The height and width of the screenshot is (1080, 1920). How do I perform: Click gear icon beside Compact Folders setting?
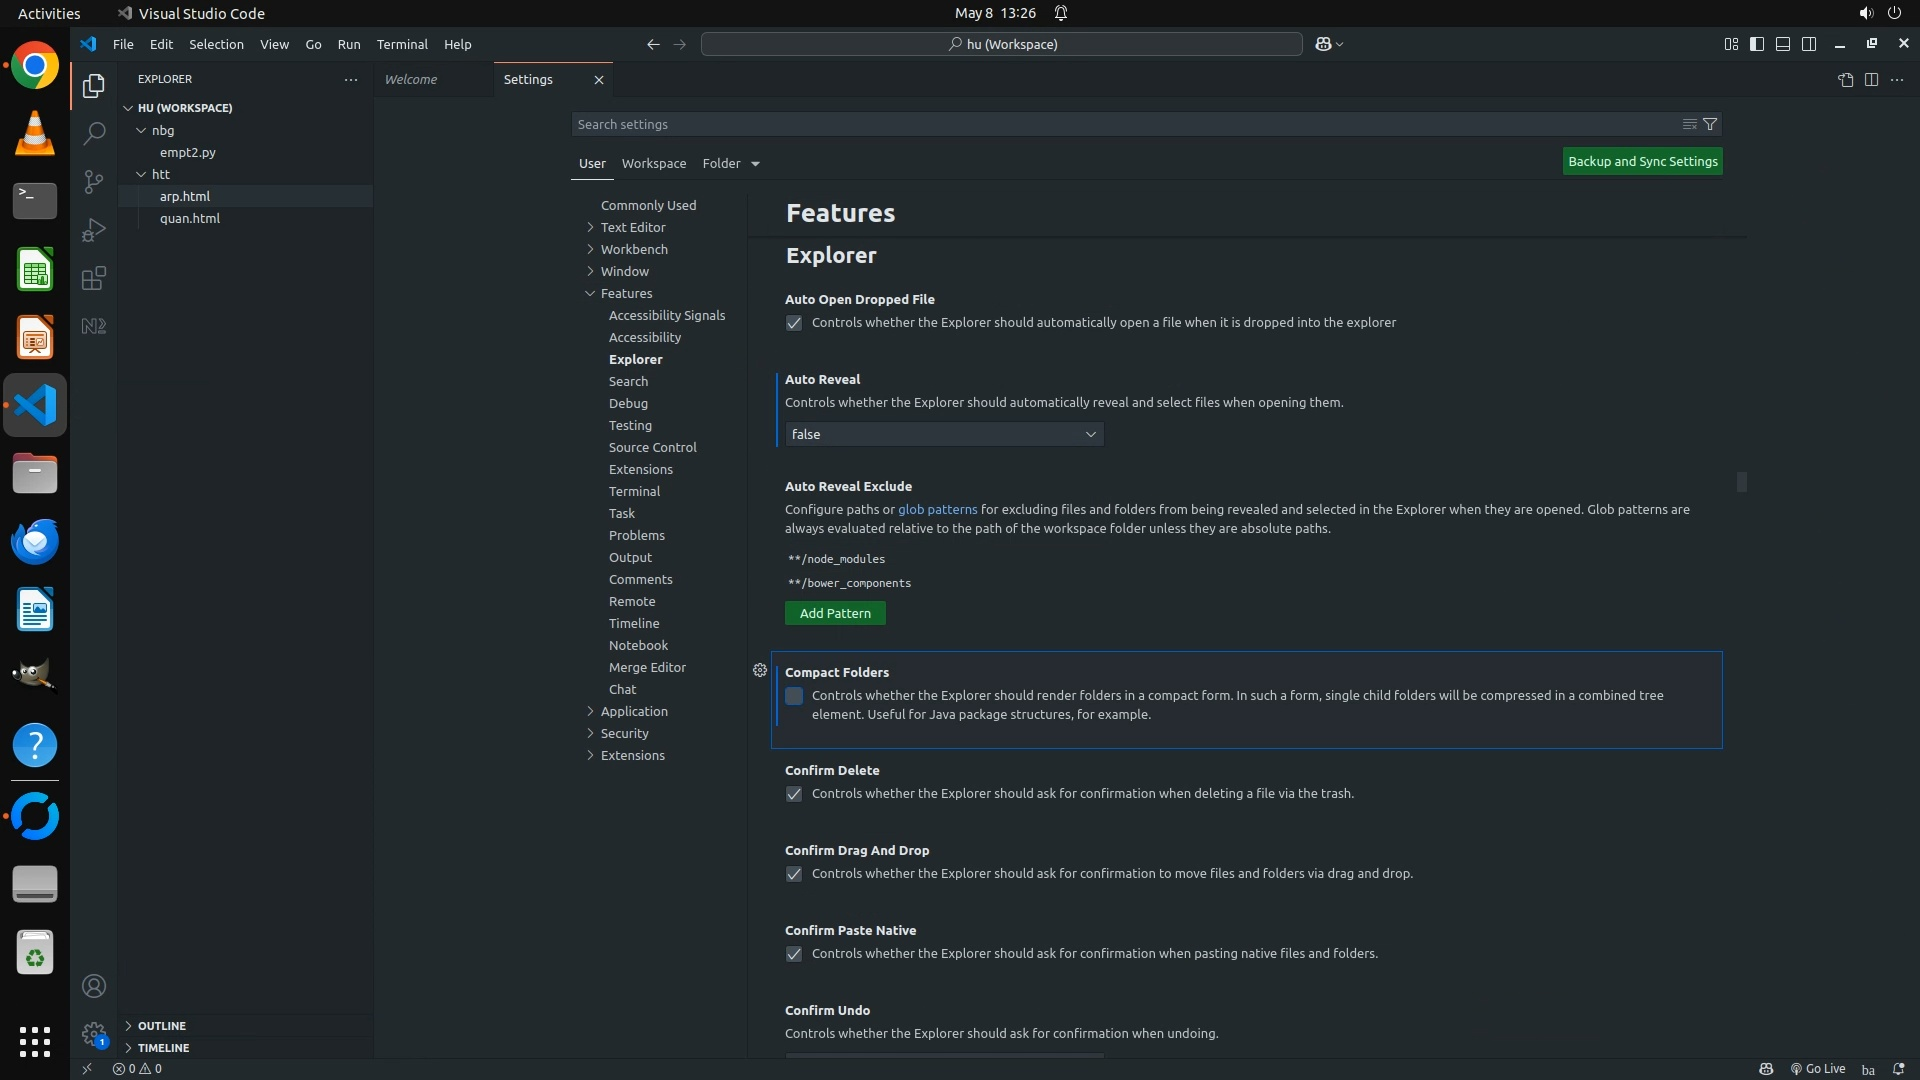tap(760, 670)
